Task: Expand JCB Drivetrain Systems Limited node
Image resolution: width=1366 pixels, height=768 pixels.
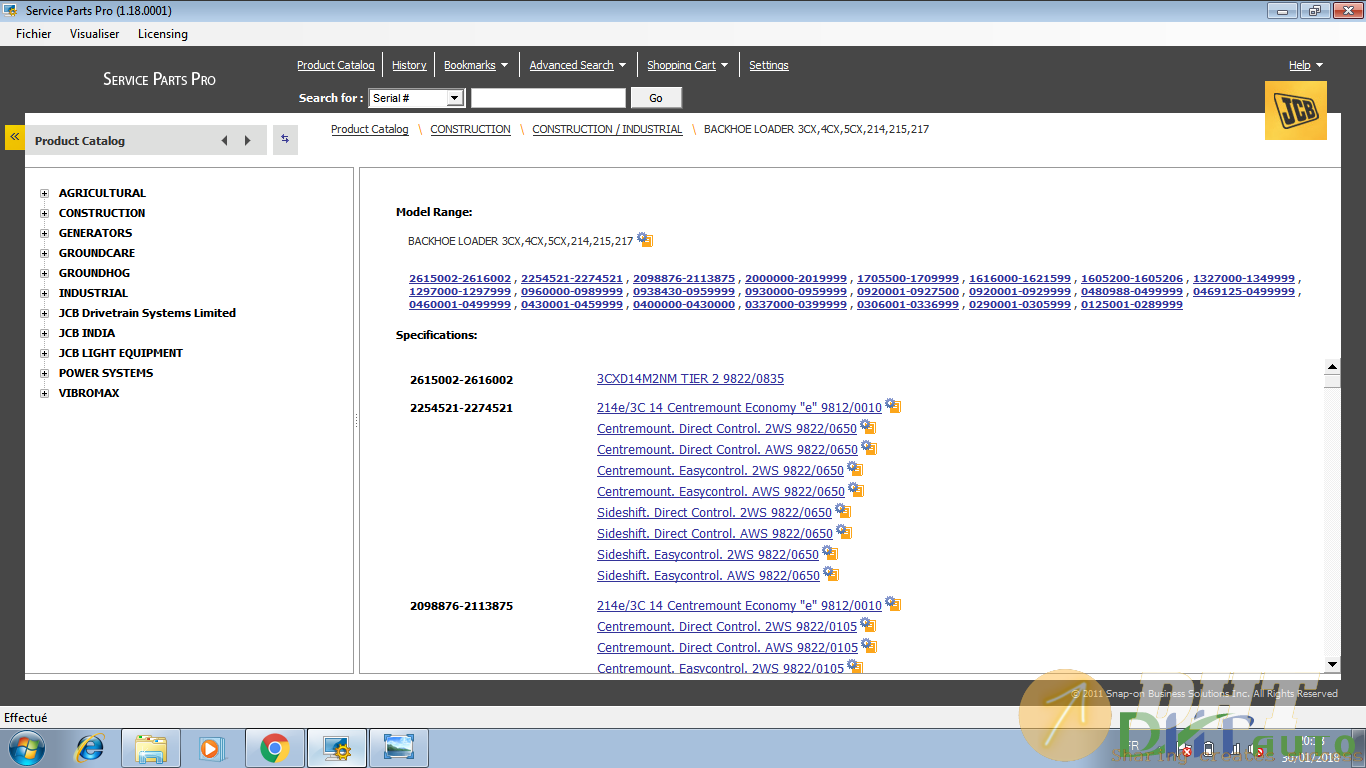Action: click(44, 313)
